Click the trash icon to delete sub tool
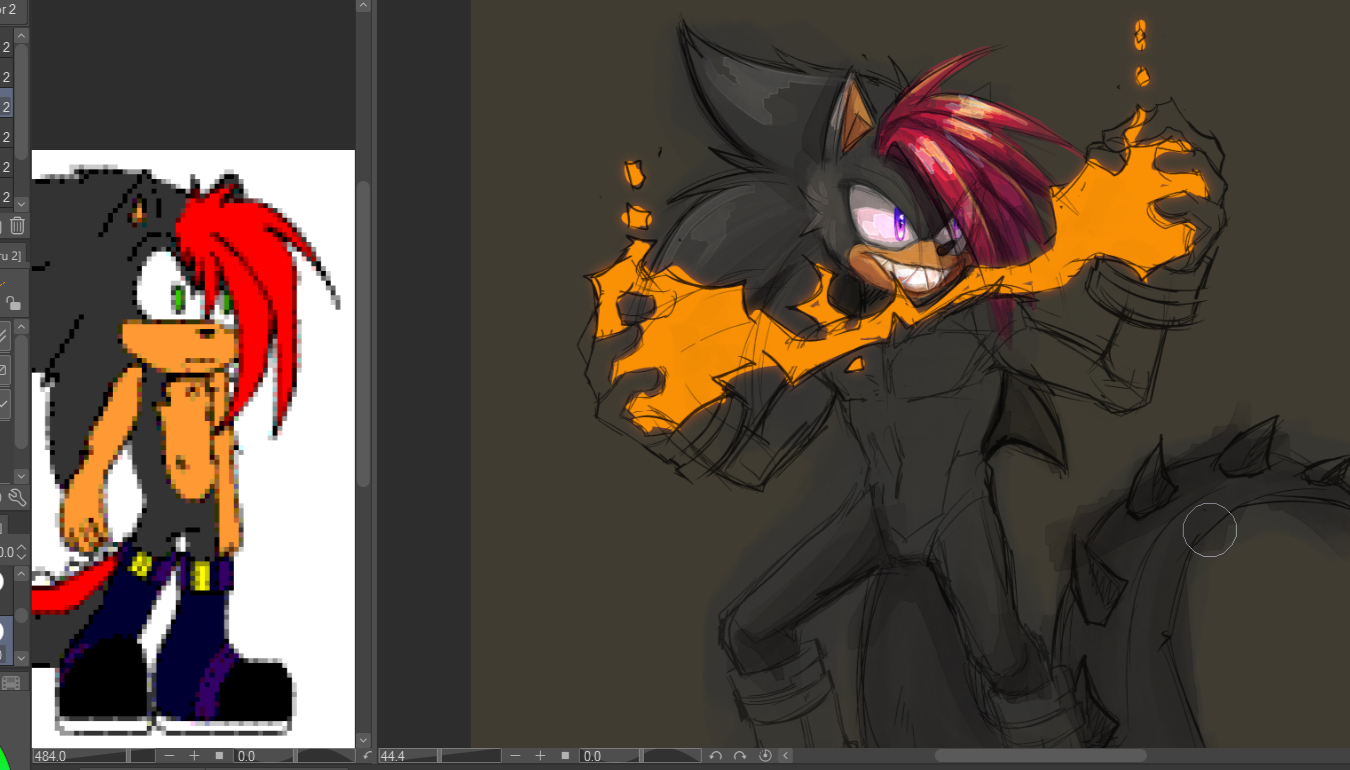Viewport: 1350px width, 770px height. tap(17, 226)
